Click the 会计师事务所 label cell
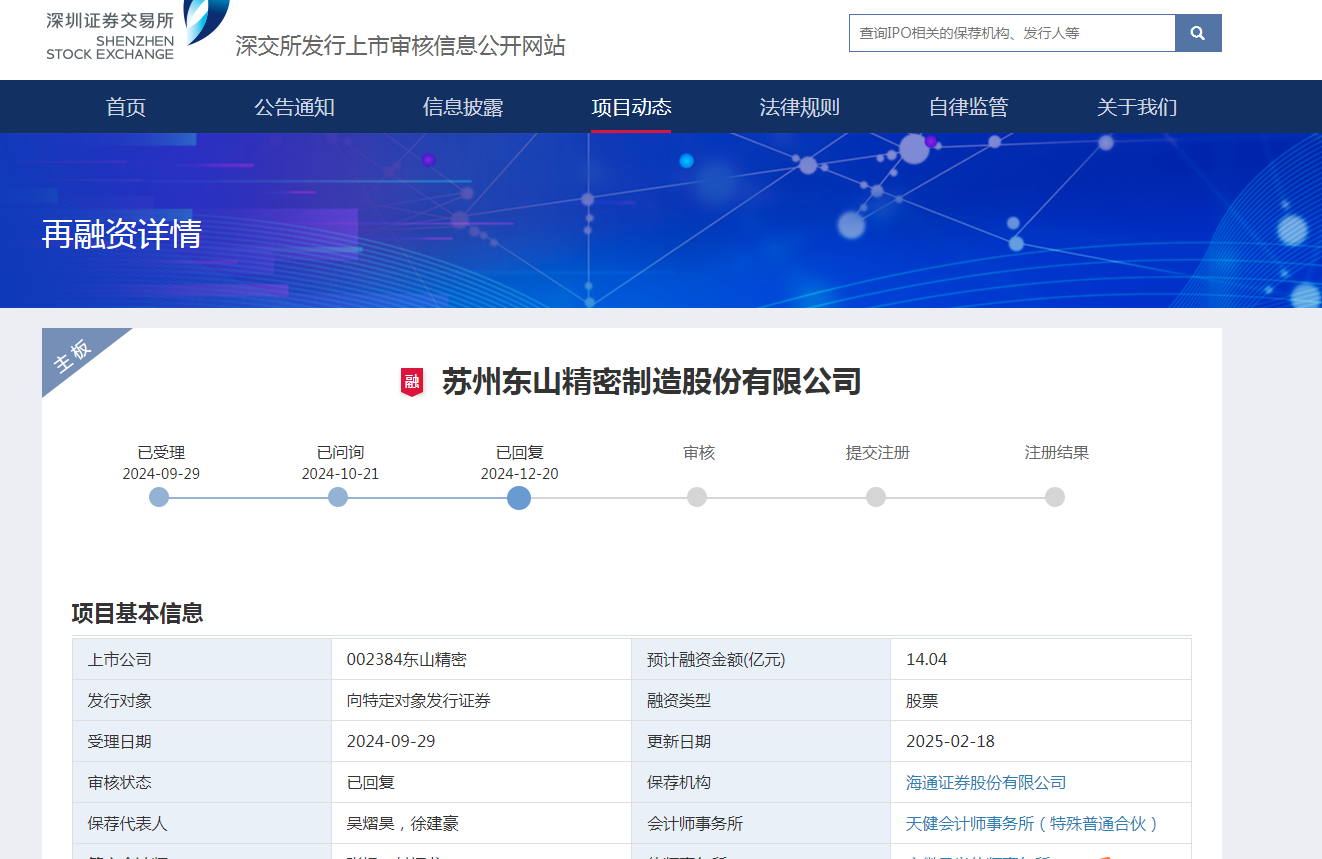The image size is (1322, 859). pyautogui.click(x=761, y=824)
